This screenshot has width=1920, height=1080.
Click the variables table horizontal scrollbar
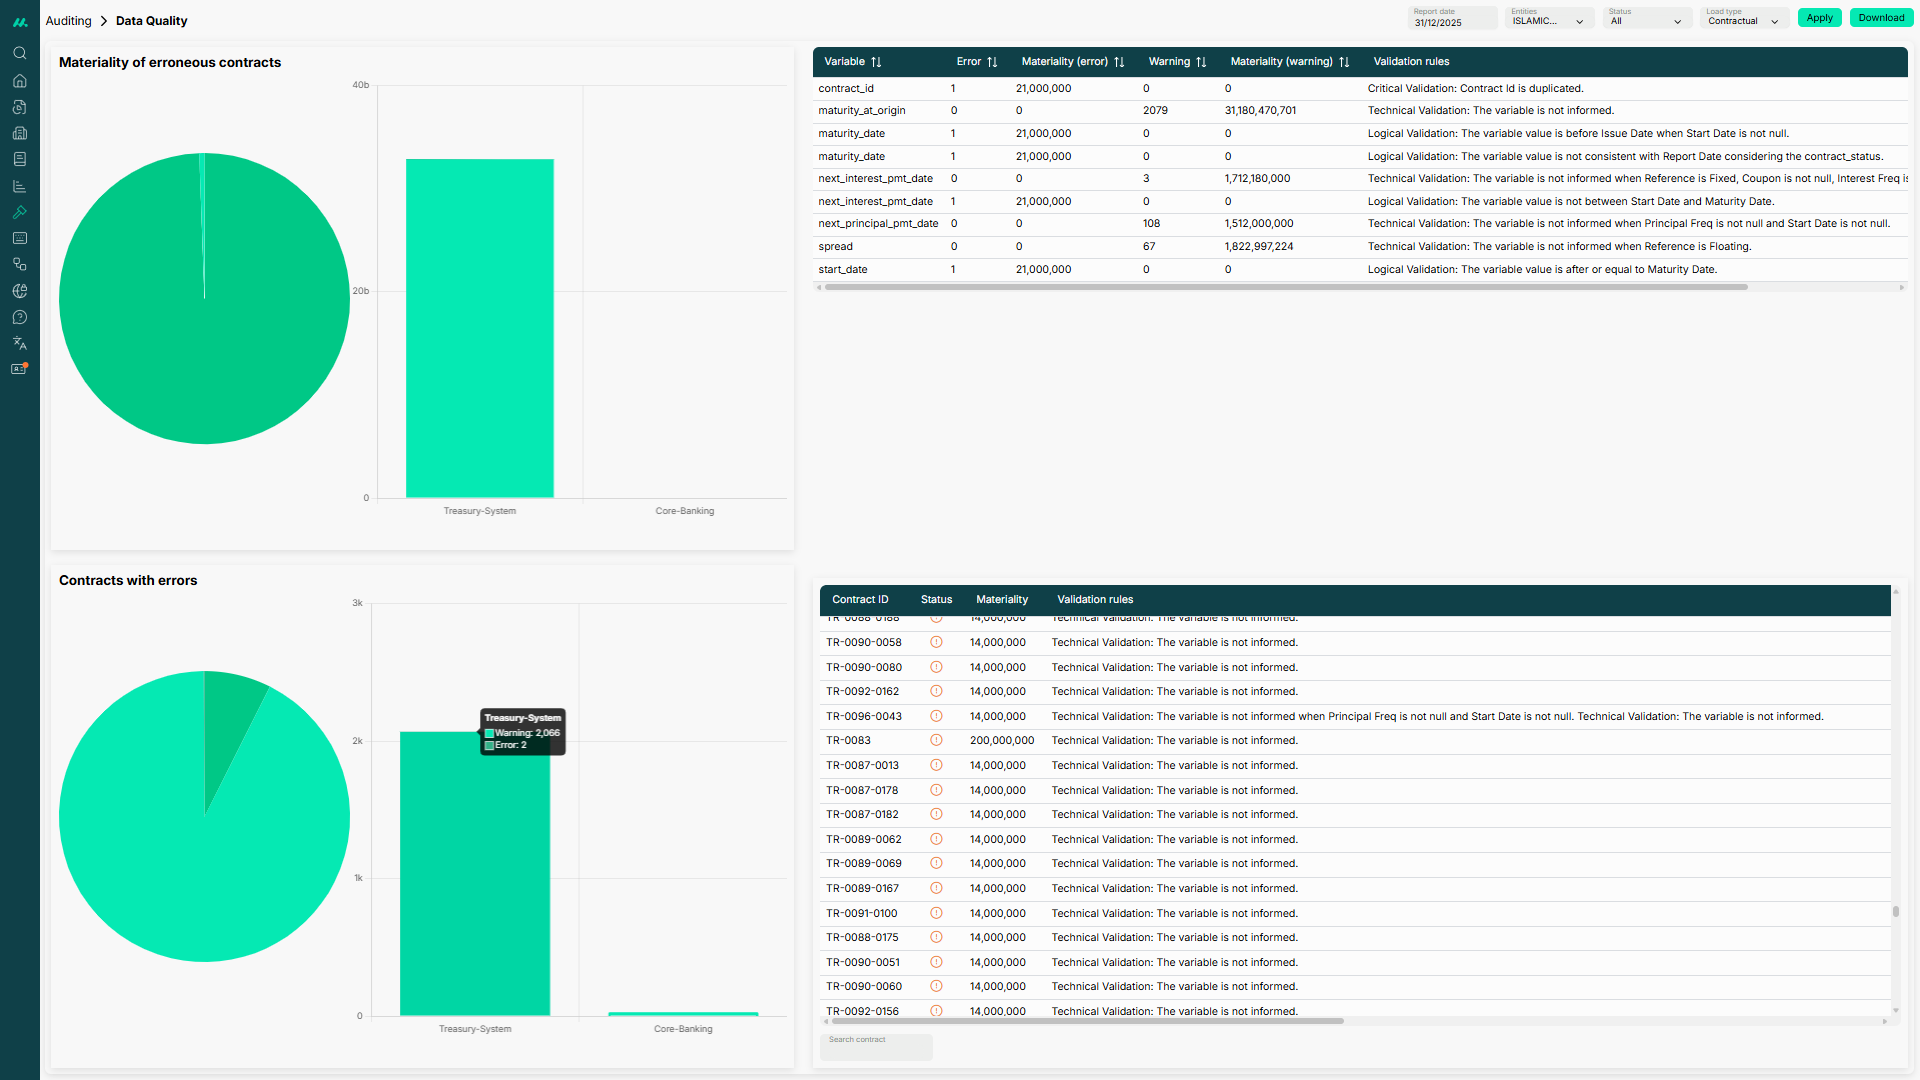1286,287
